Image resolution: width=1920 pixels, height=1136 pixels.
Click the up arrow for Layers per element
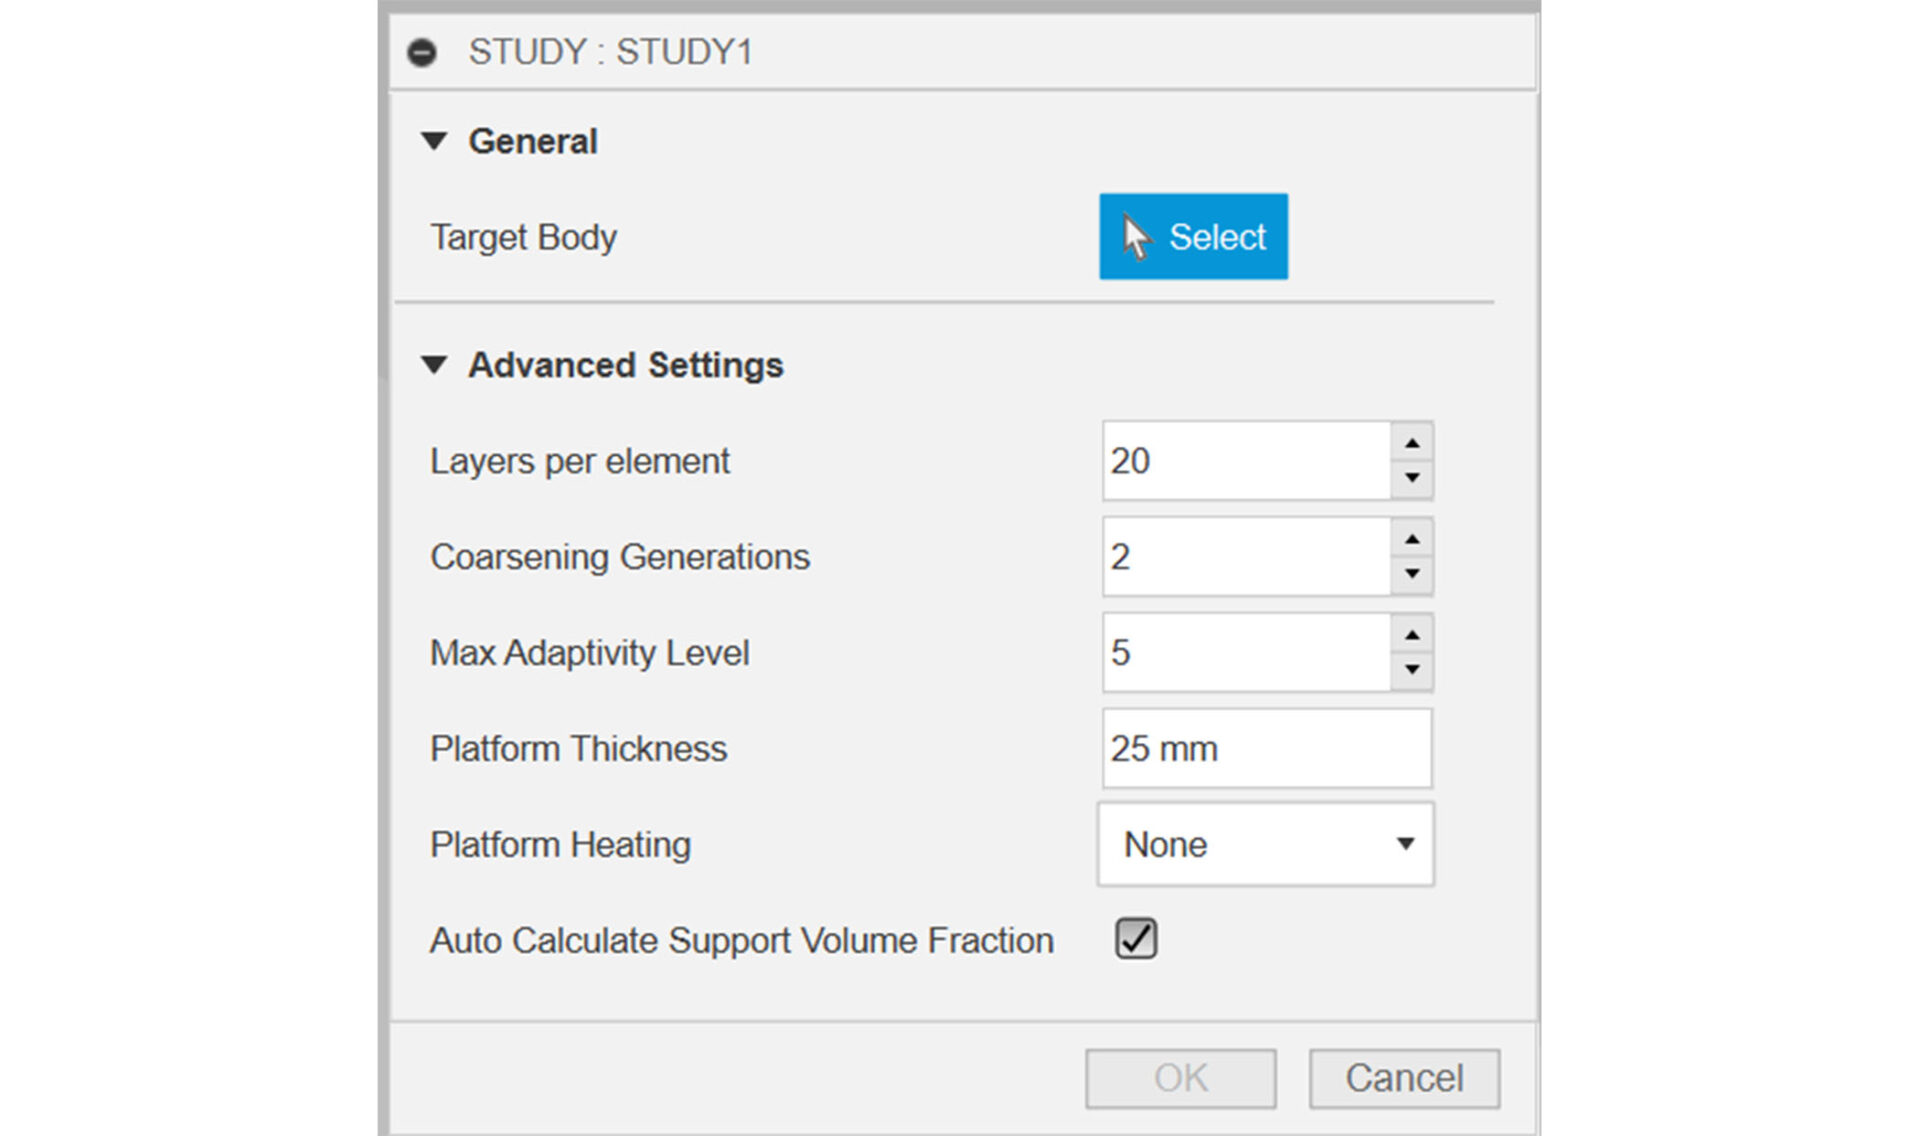tap(1411, 443)
